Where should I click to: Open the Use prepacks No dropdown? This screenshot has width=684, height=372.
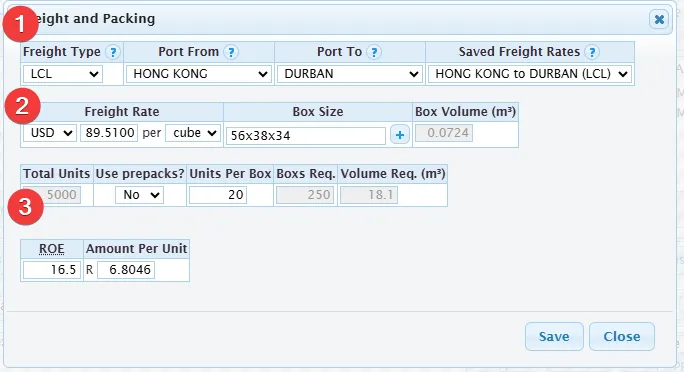coord(140,195)
